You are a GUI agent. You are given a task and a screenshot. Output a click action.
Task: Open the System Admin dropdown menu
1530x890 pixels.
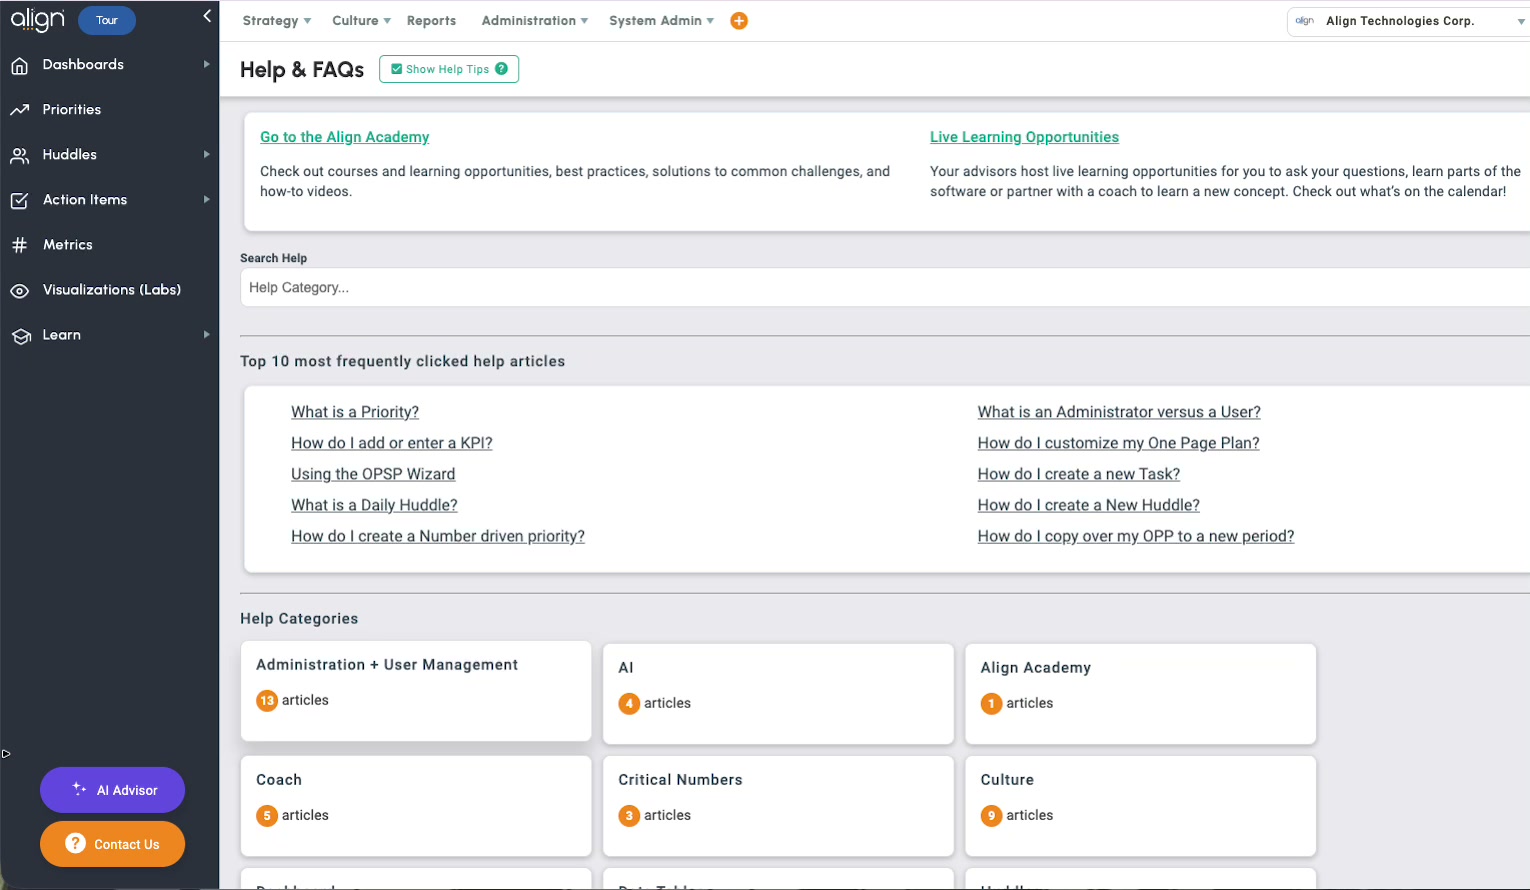661,21
